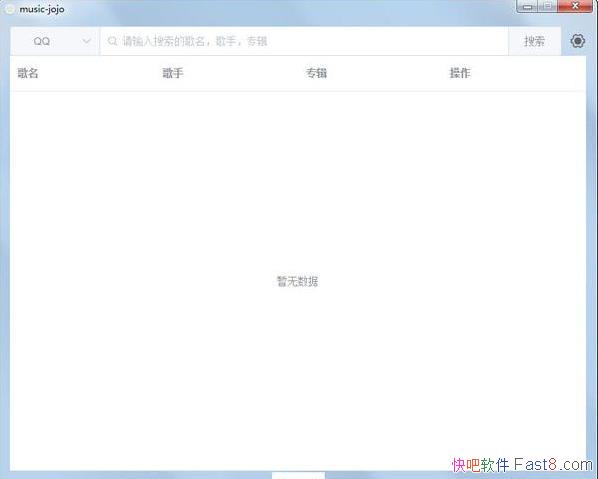
Task: Close the music-jojo window
Action: click(575, 6)
